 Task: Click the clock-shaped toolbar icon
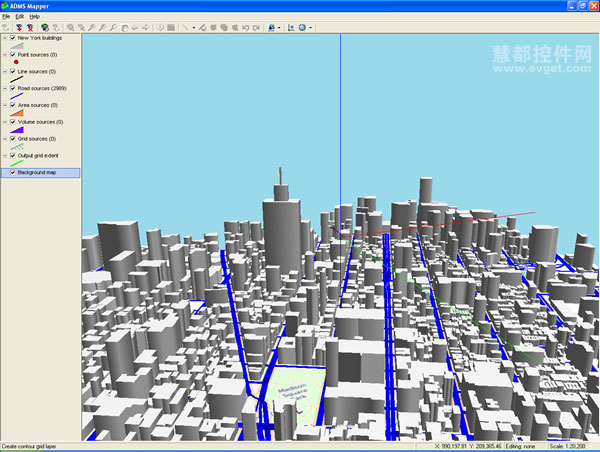160,28
